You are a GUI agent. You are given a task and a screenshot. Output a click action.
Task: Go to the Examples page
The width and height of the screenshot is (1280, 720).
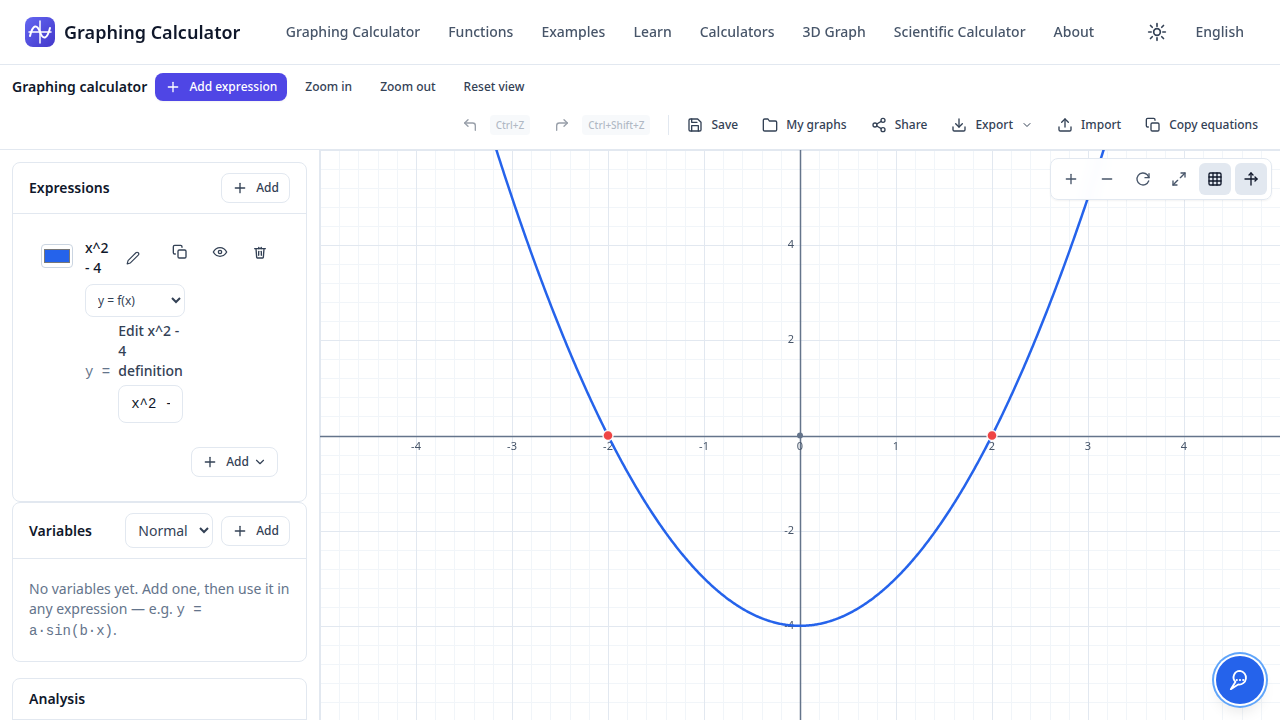coord(573,32)
